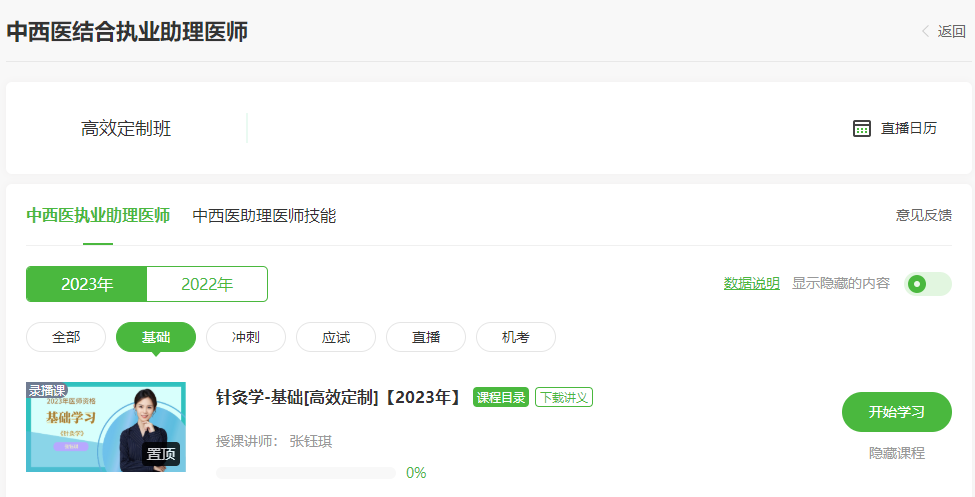
Task: Filter courses by 机考
Action: click(x=516, y=337)
